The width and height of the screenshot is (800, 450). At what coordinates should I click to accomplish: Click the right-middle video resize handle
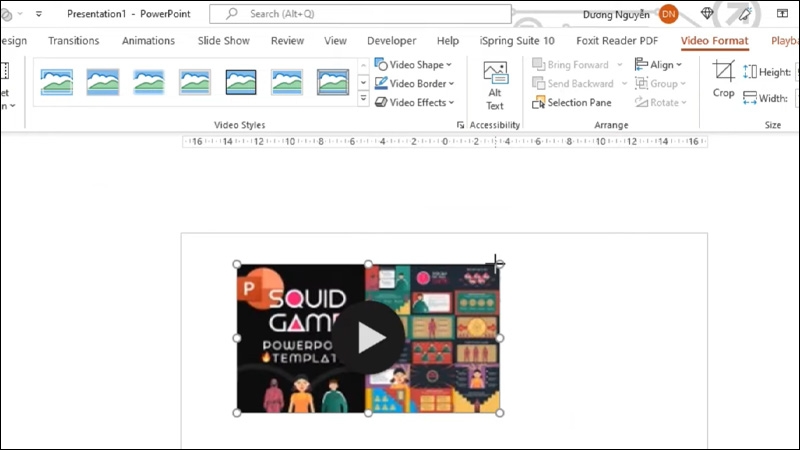pyautogui.click(x=499, y=338)
